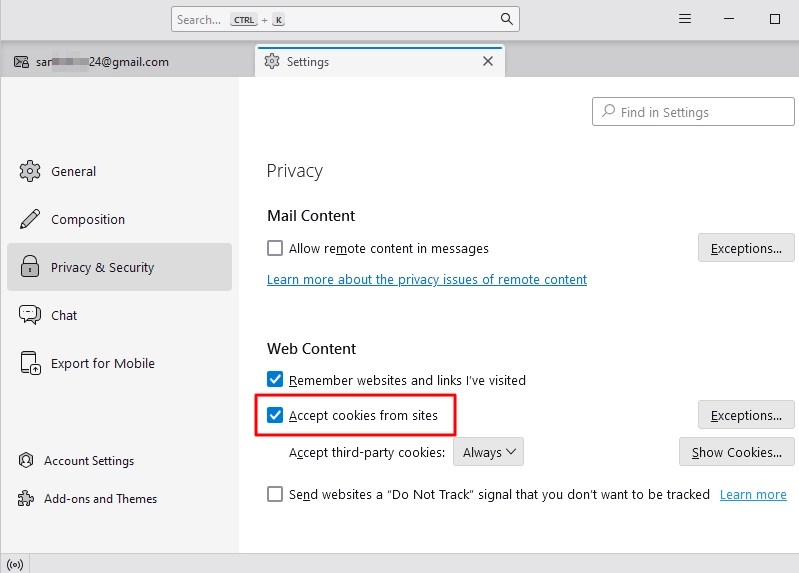Image resolution: width=799 pixels, height=573 pixels.
Task: Click the Find in Settings magnifier icon
Action: click(608, 111)
